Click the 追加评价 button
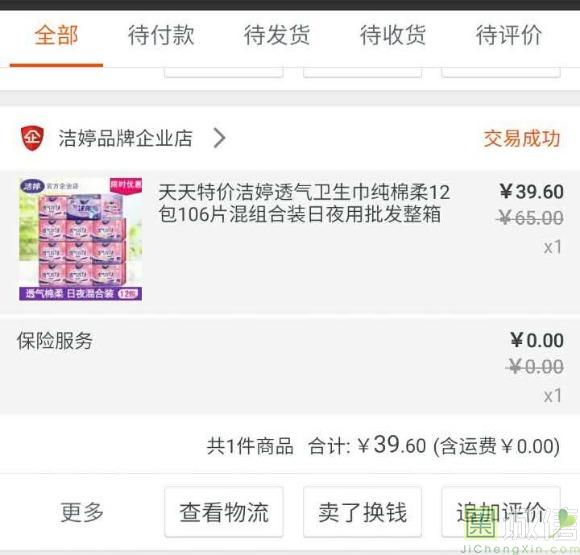The width and height of the screenshot is (580, 555). tap(501, 512)
